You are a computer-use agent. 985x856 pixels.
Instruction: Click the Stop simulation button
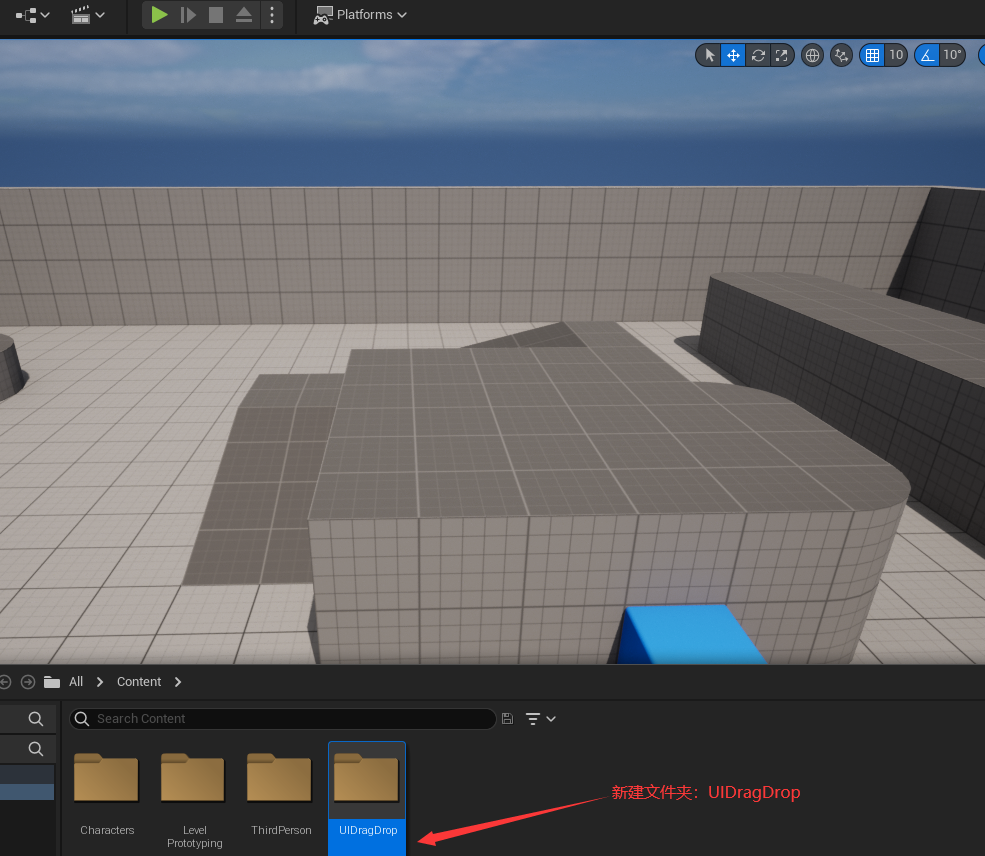click(215, 14)
